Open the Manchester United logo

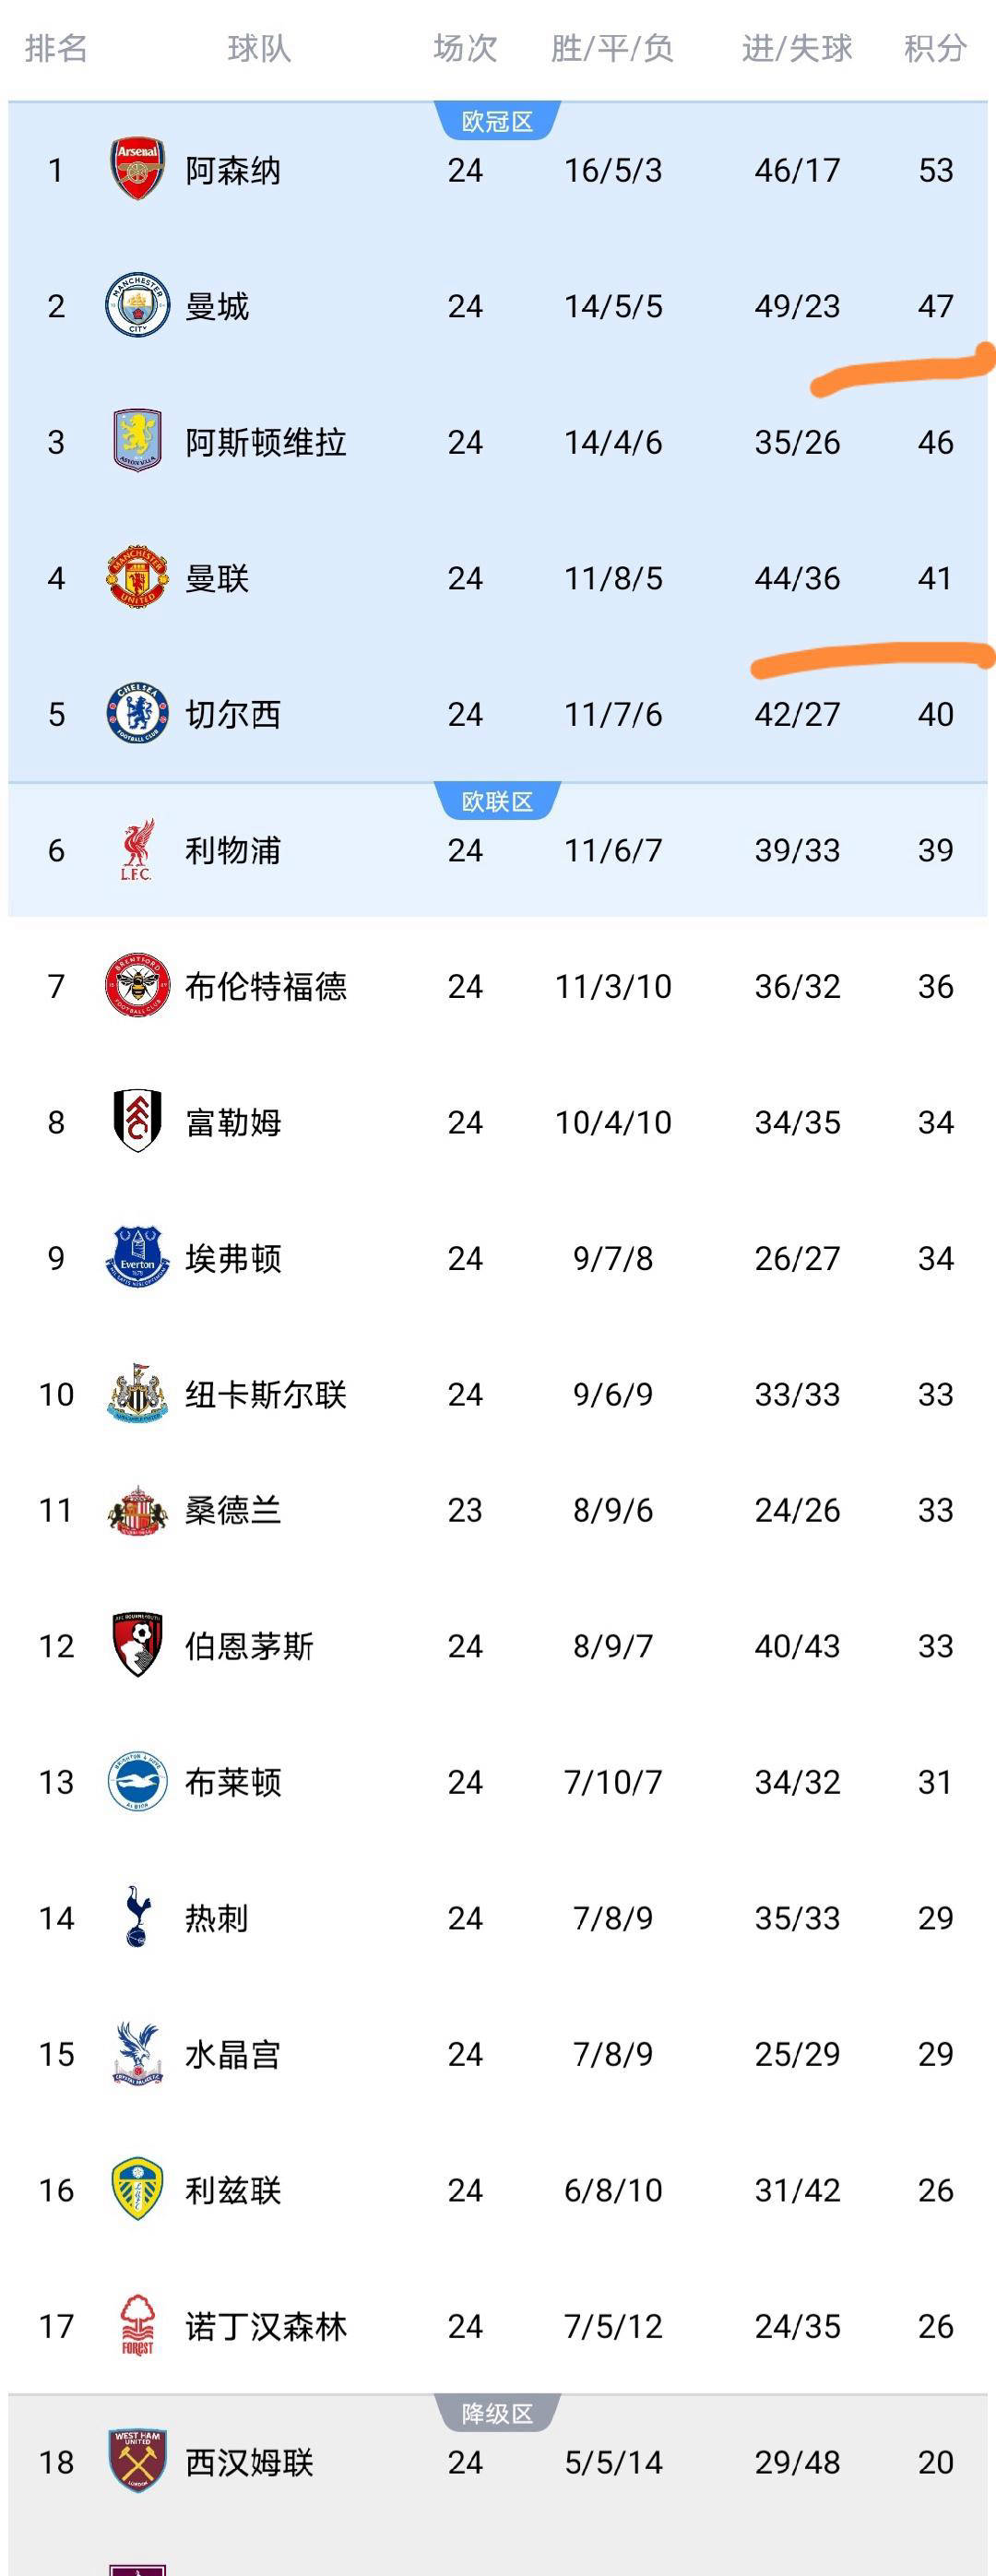point(137,577)
